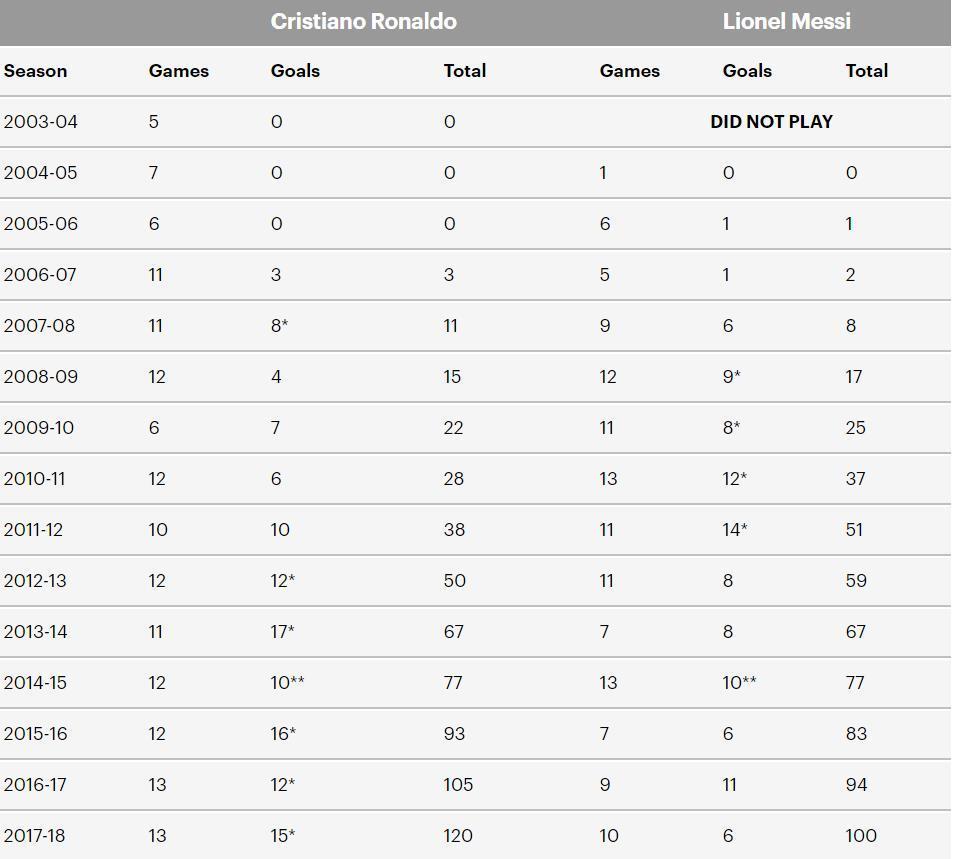
Task: Select Ronaldo's 17* goals cell
Action: (x=283, y=632)
